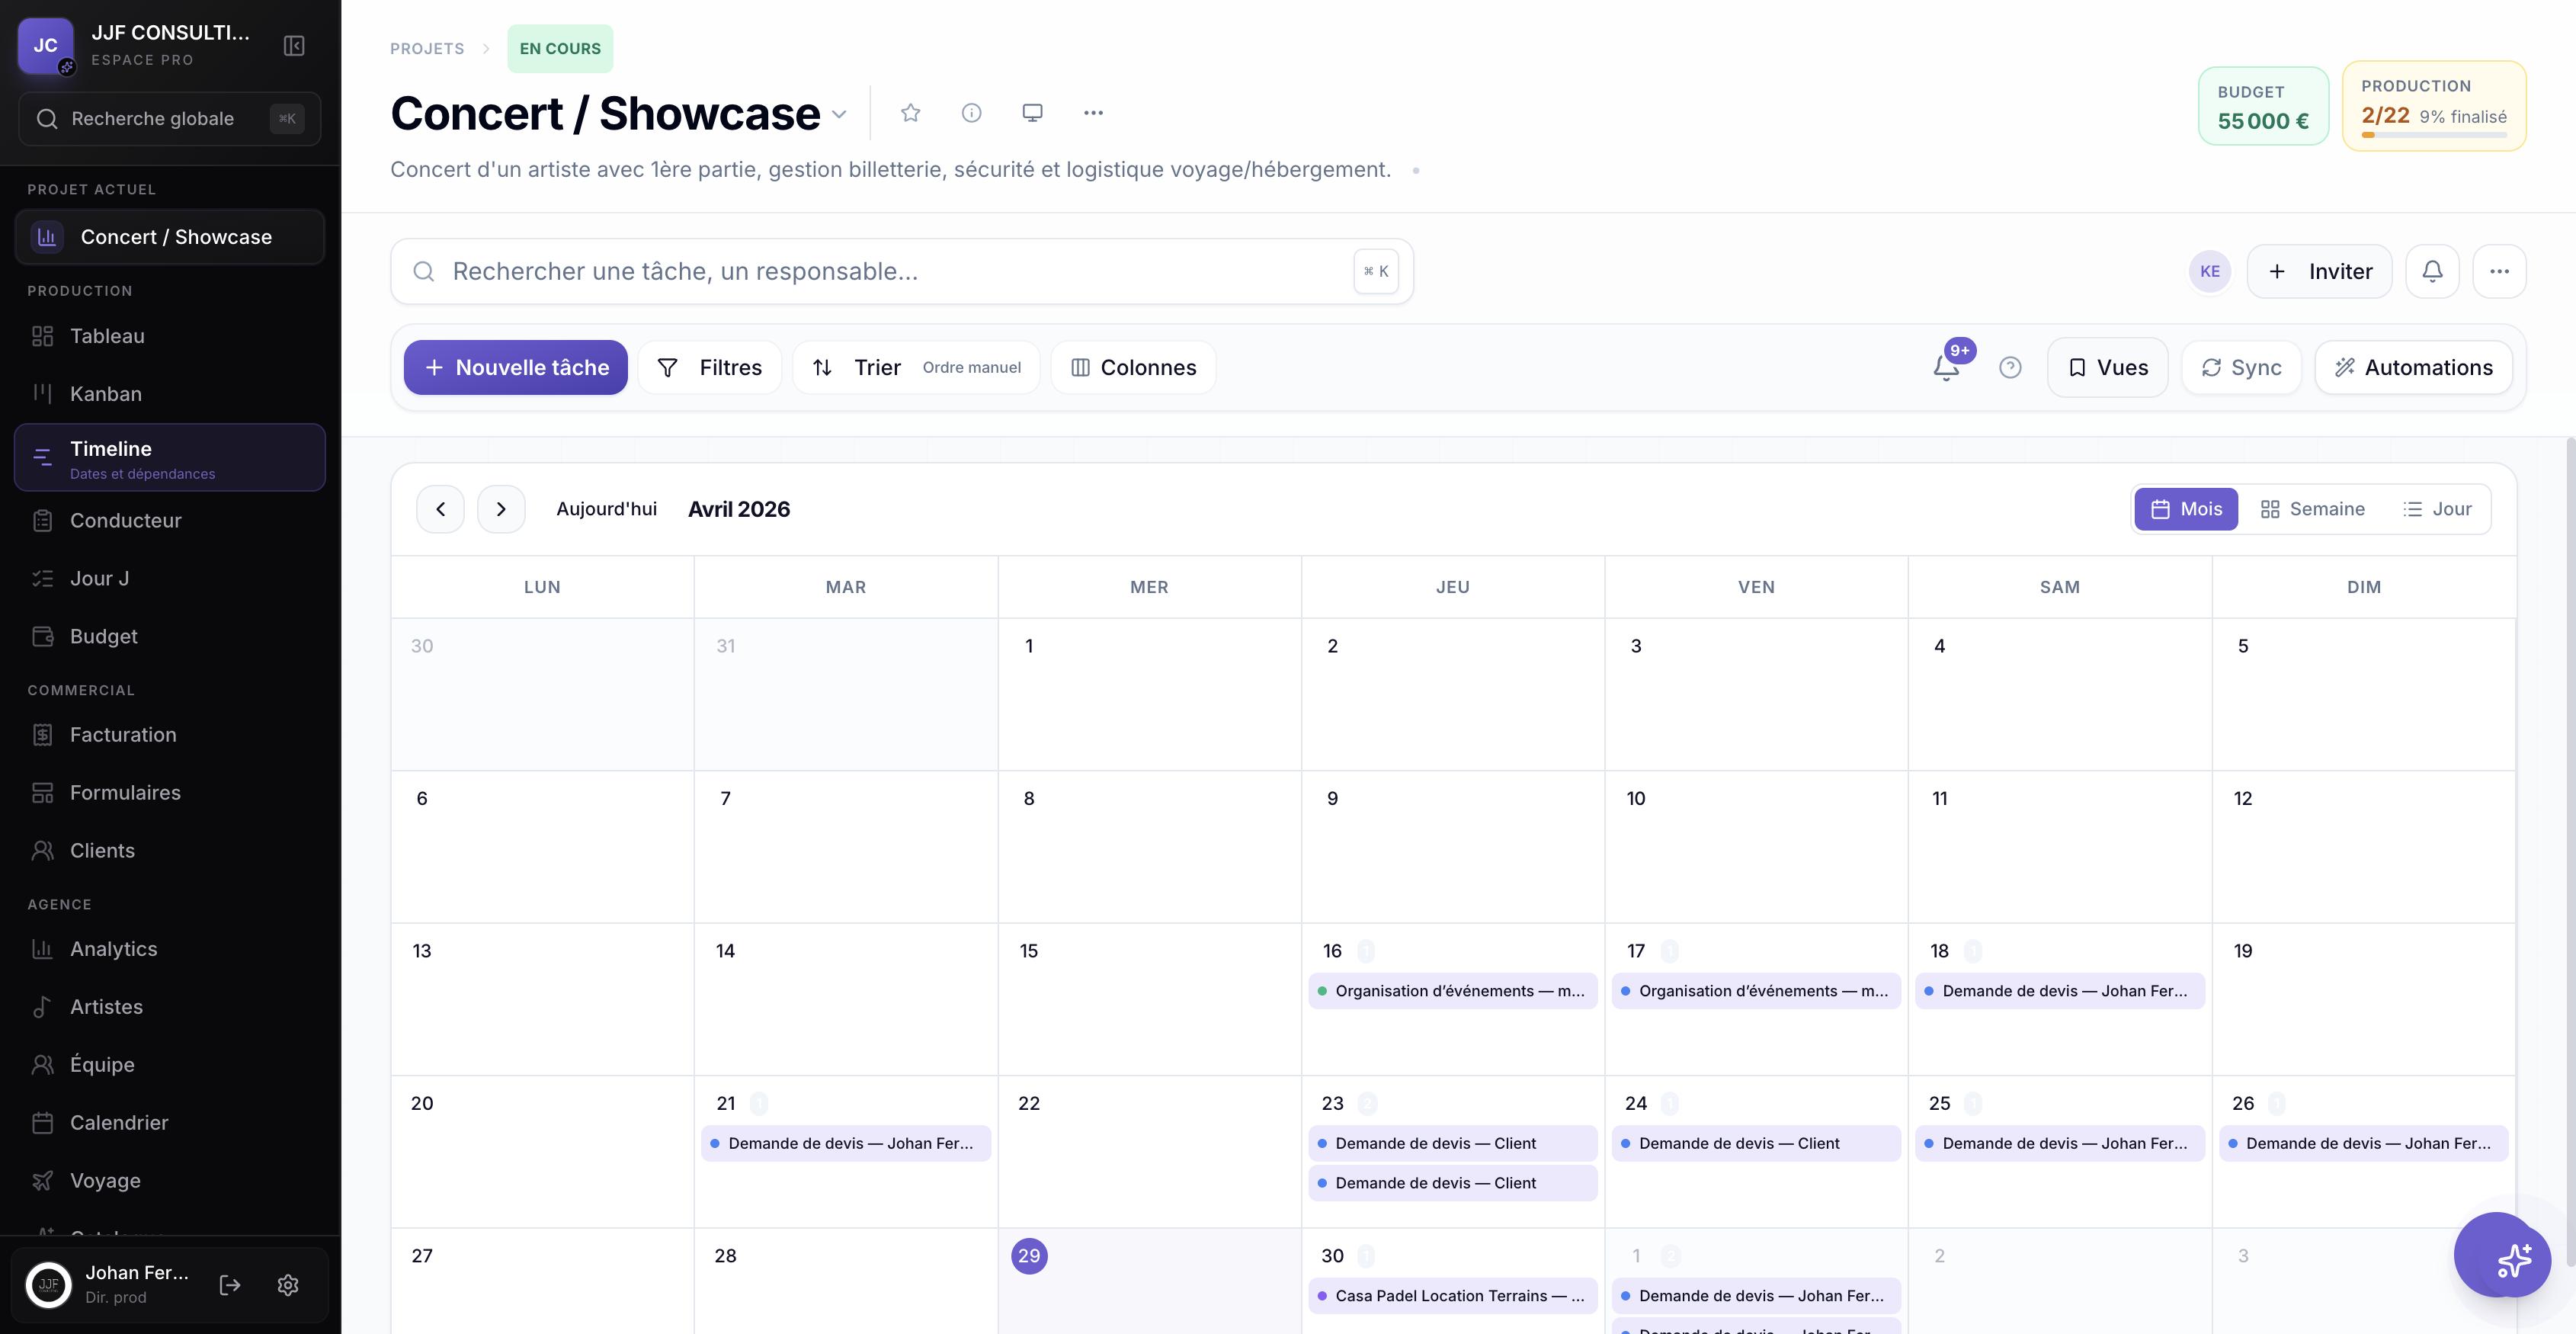Go to previous month arrow
This screenshot has height=1334, width=2576.
pos(440,509)
